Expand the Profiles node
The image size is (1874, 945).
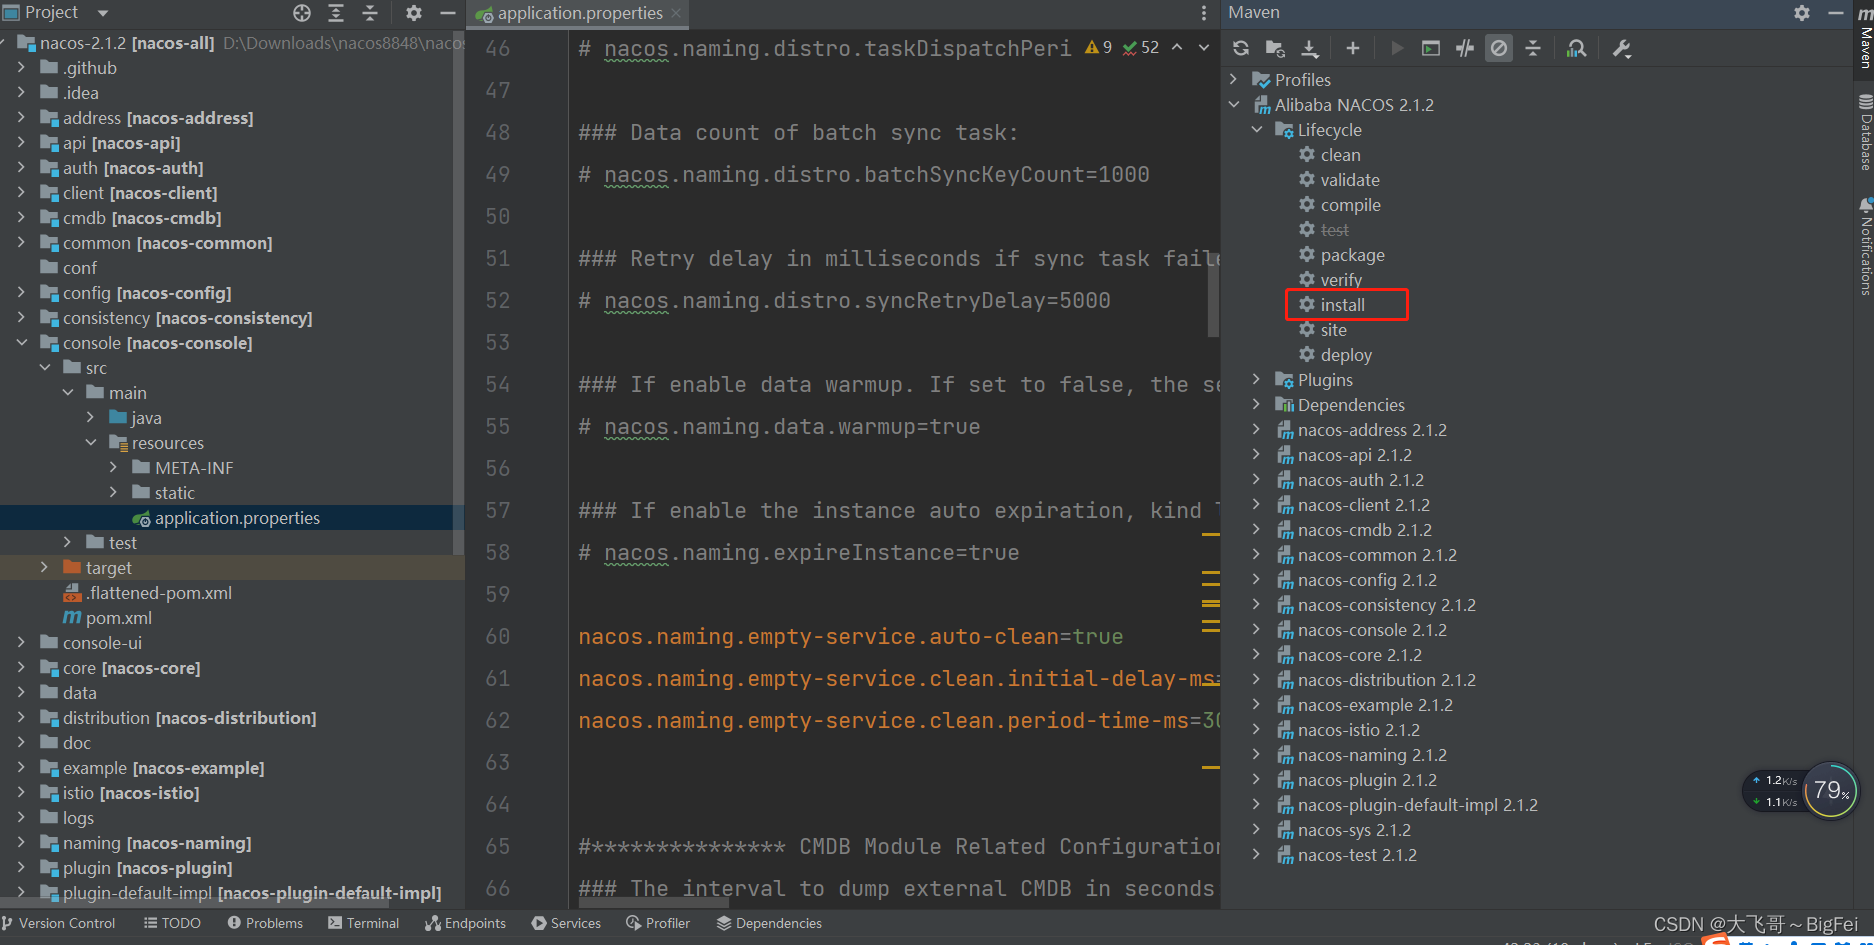pos(1233,79)
